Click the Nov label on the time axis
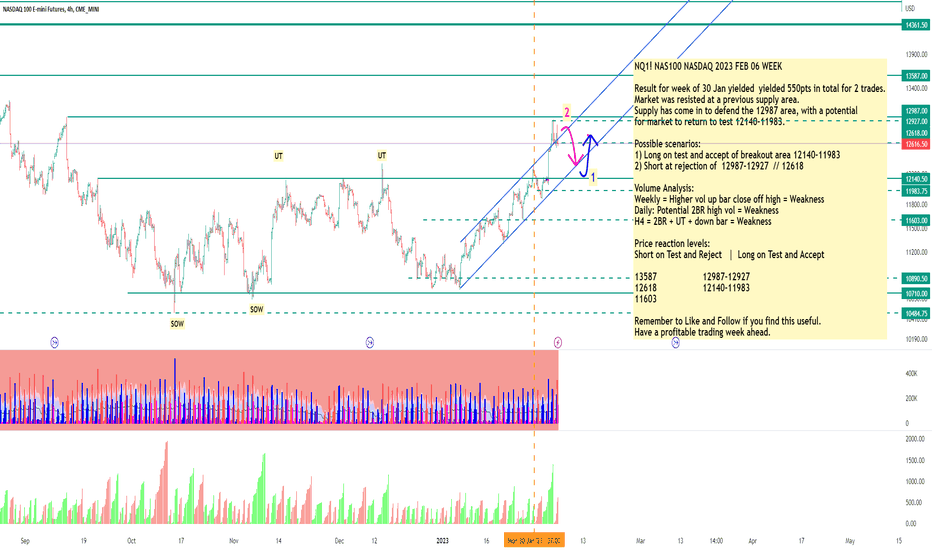 (234, 541)
